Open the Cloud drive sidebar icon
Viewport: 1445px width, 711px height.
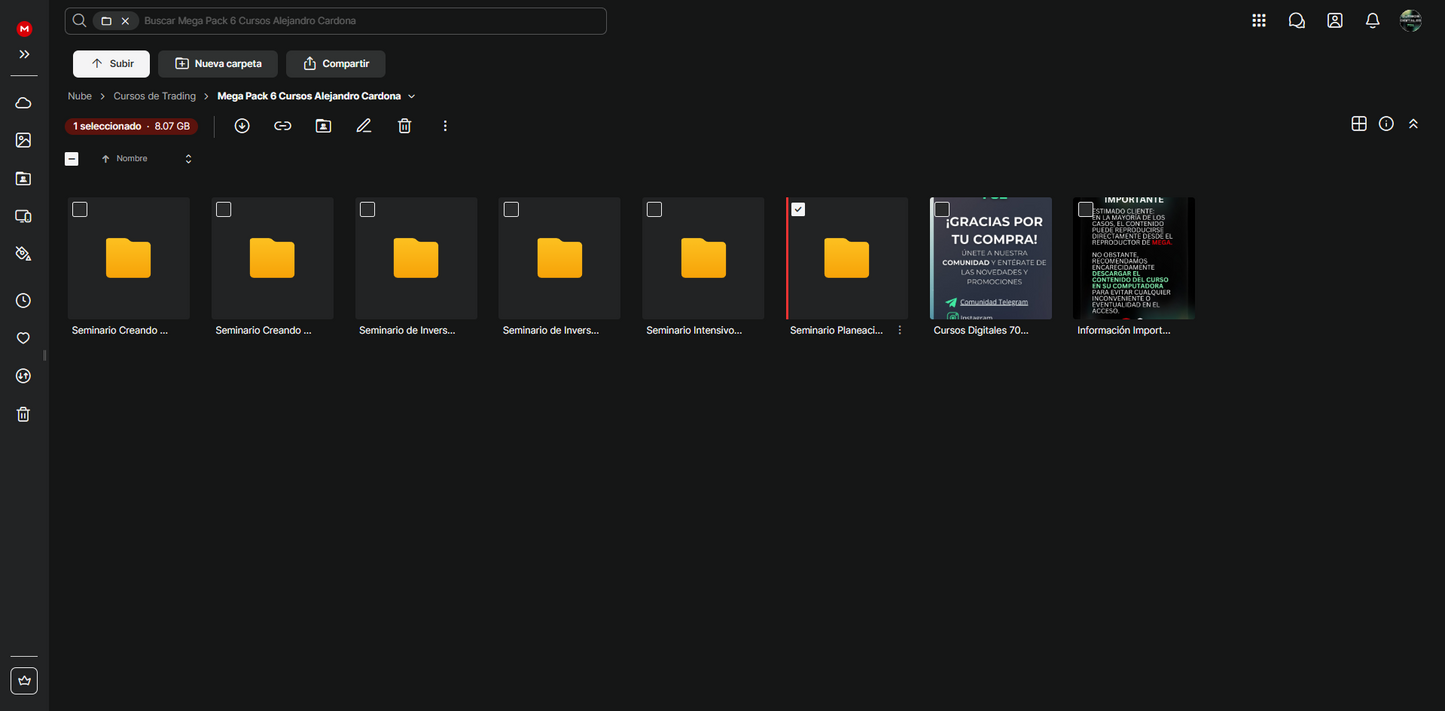24,103
